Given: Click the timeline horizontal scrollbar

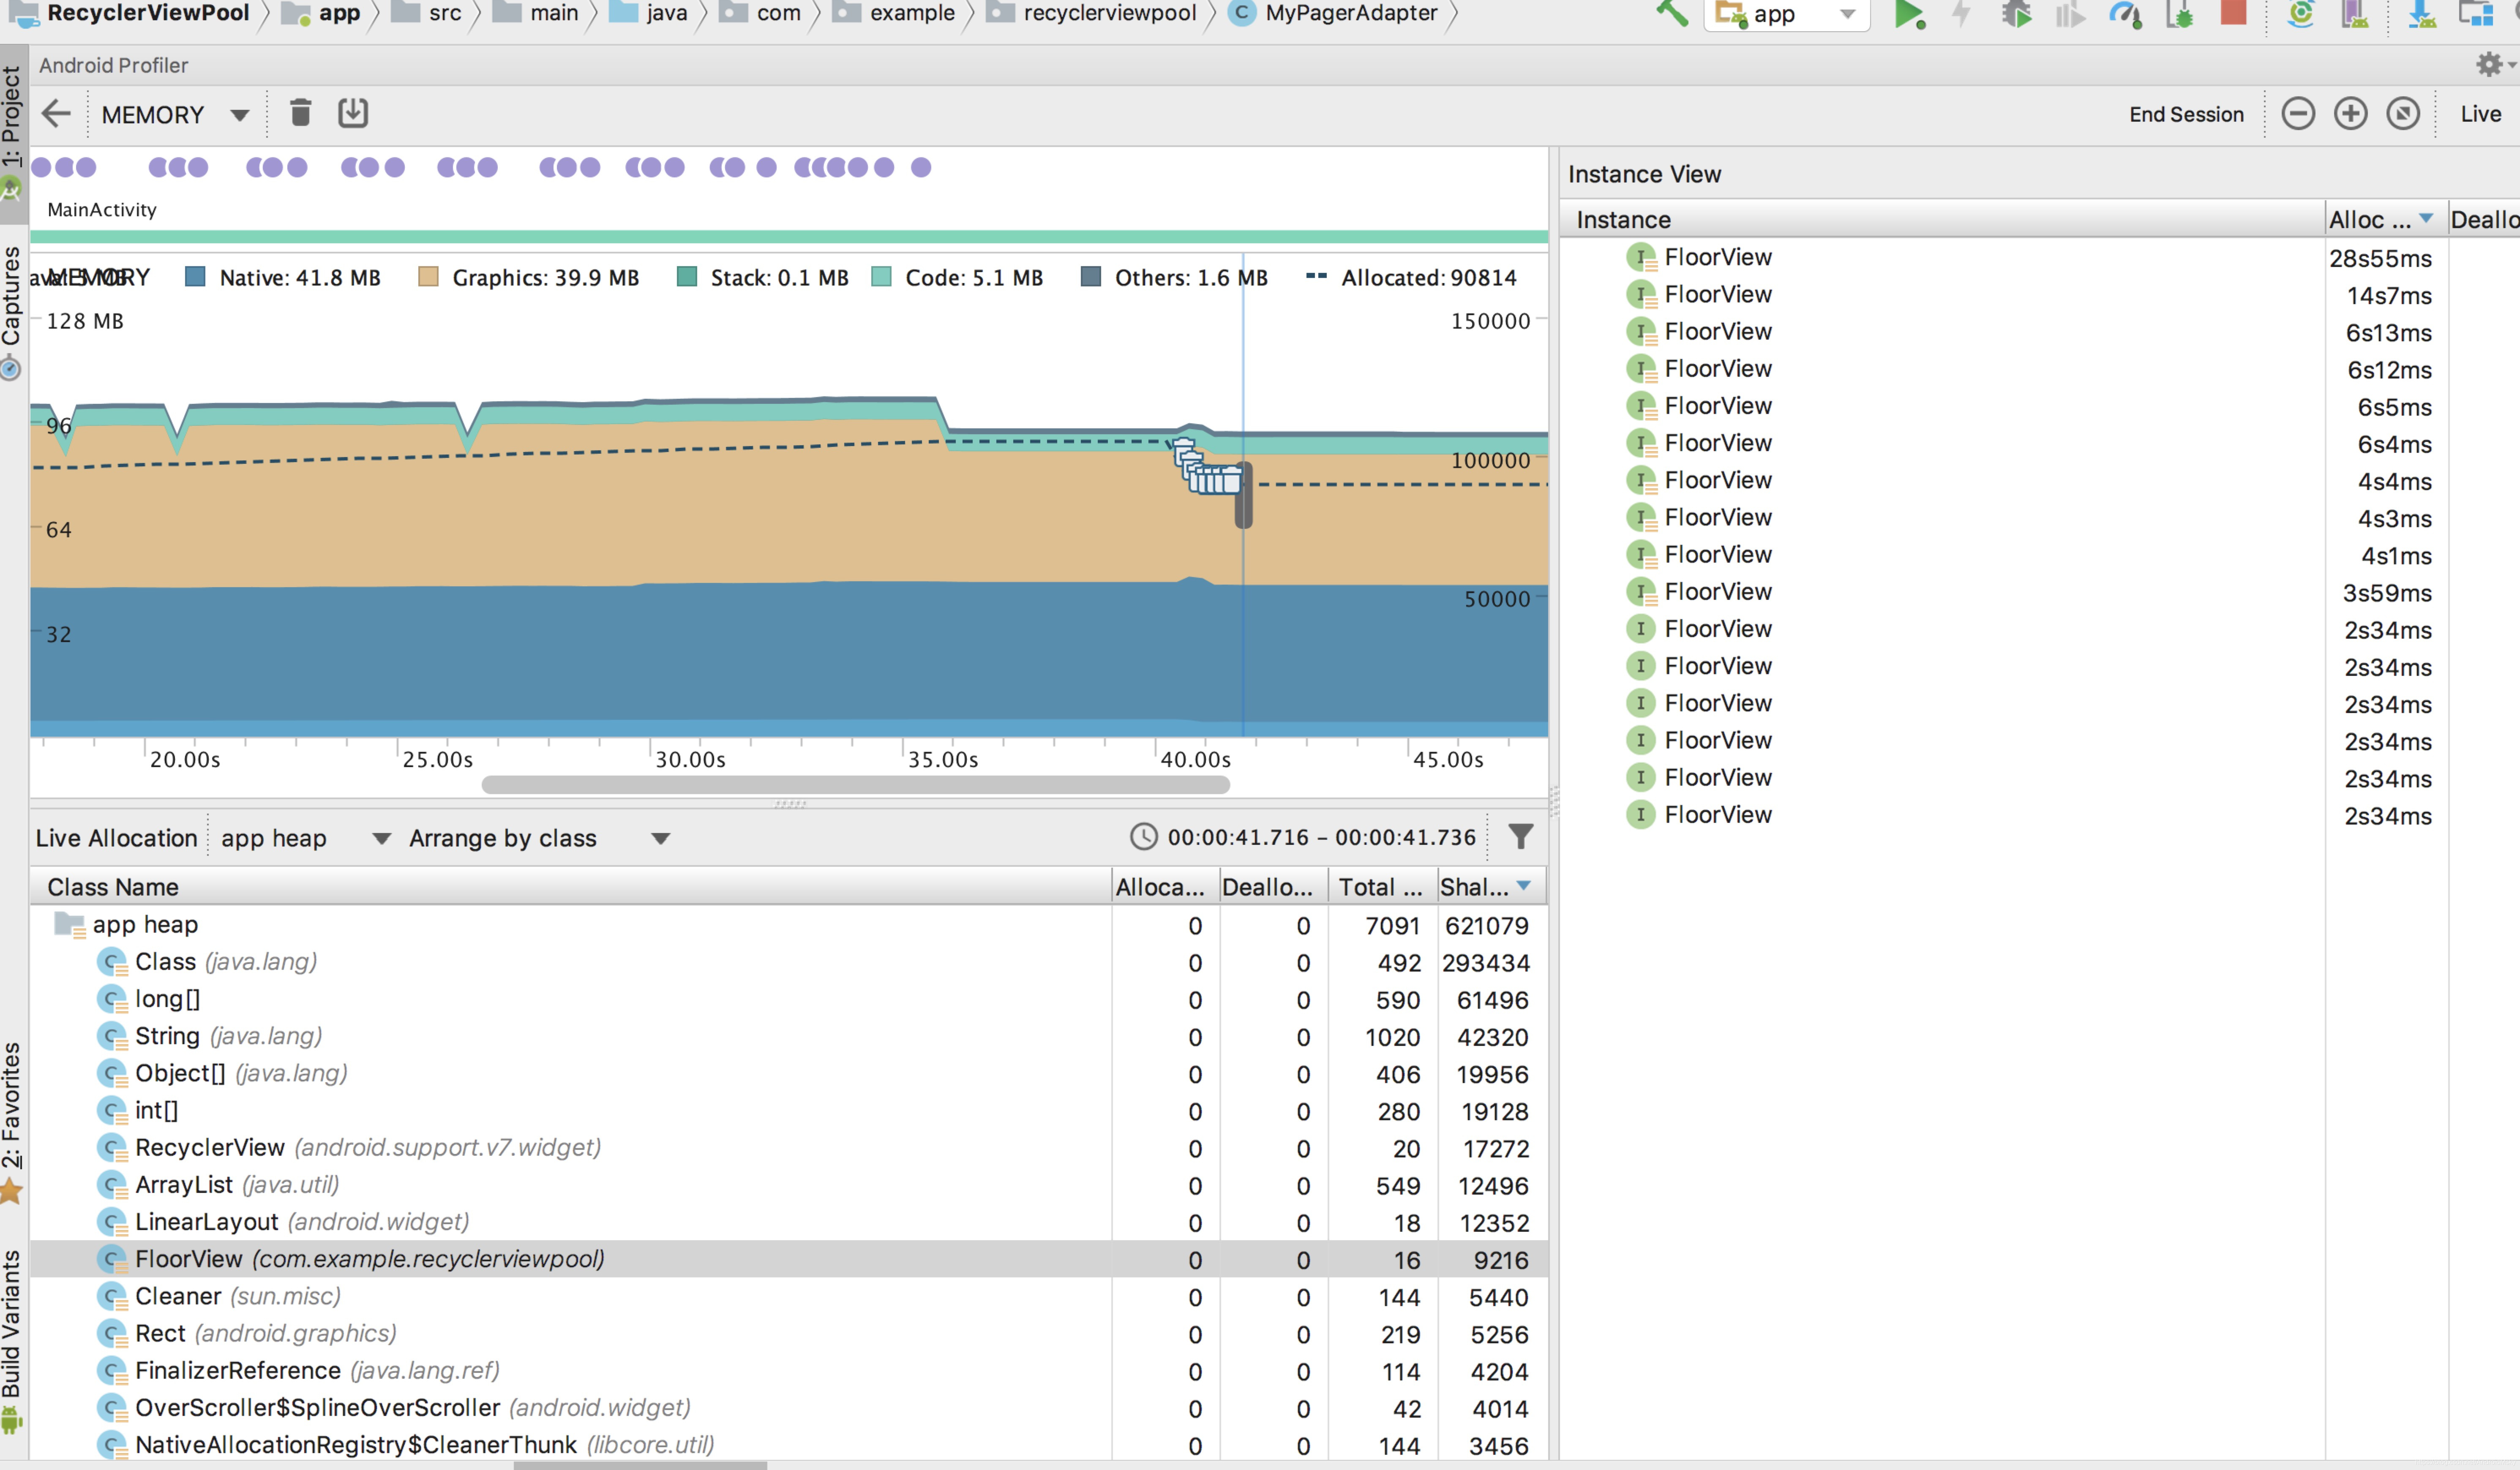Looking at the screenshot, I should pyautogui.click(x=855, y=785).
